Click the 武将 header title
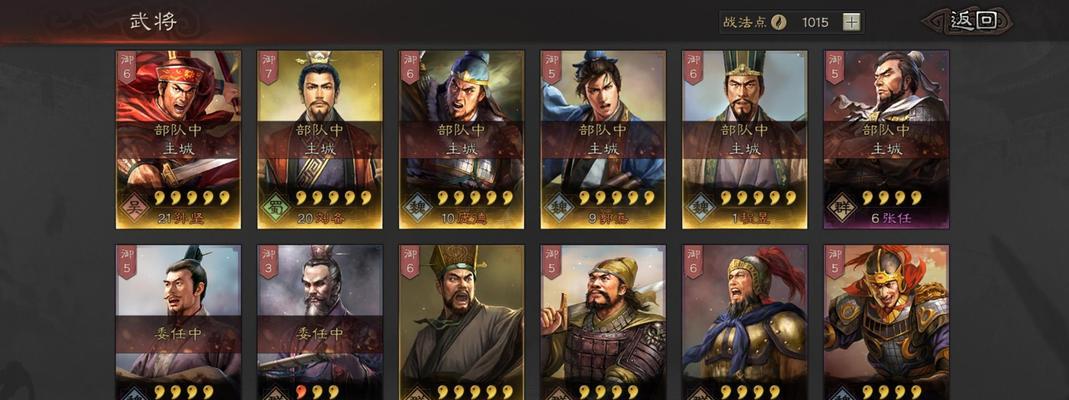The image size is (1069, 400). pyautogui.click(x=153, y=21)
